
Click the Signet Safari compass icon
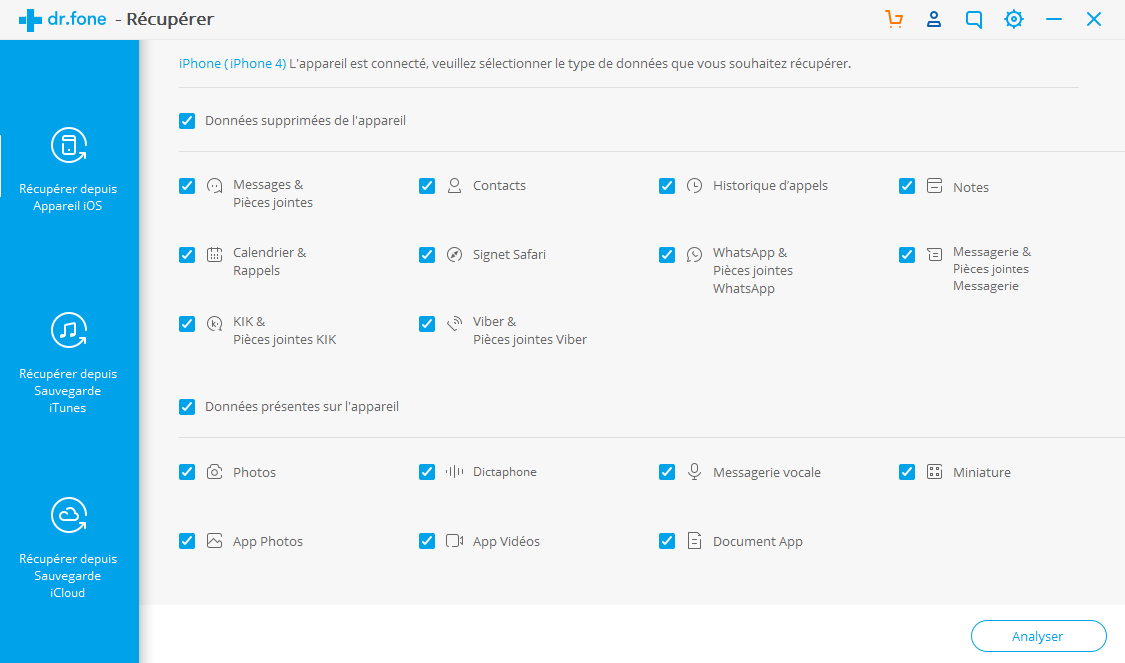(x=454, y=255)
